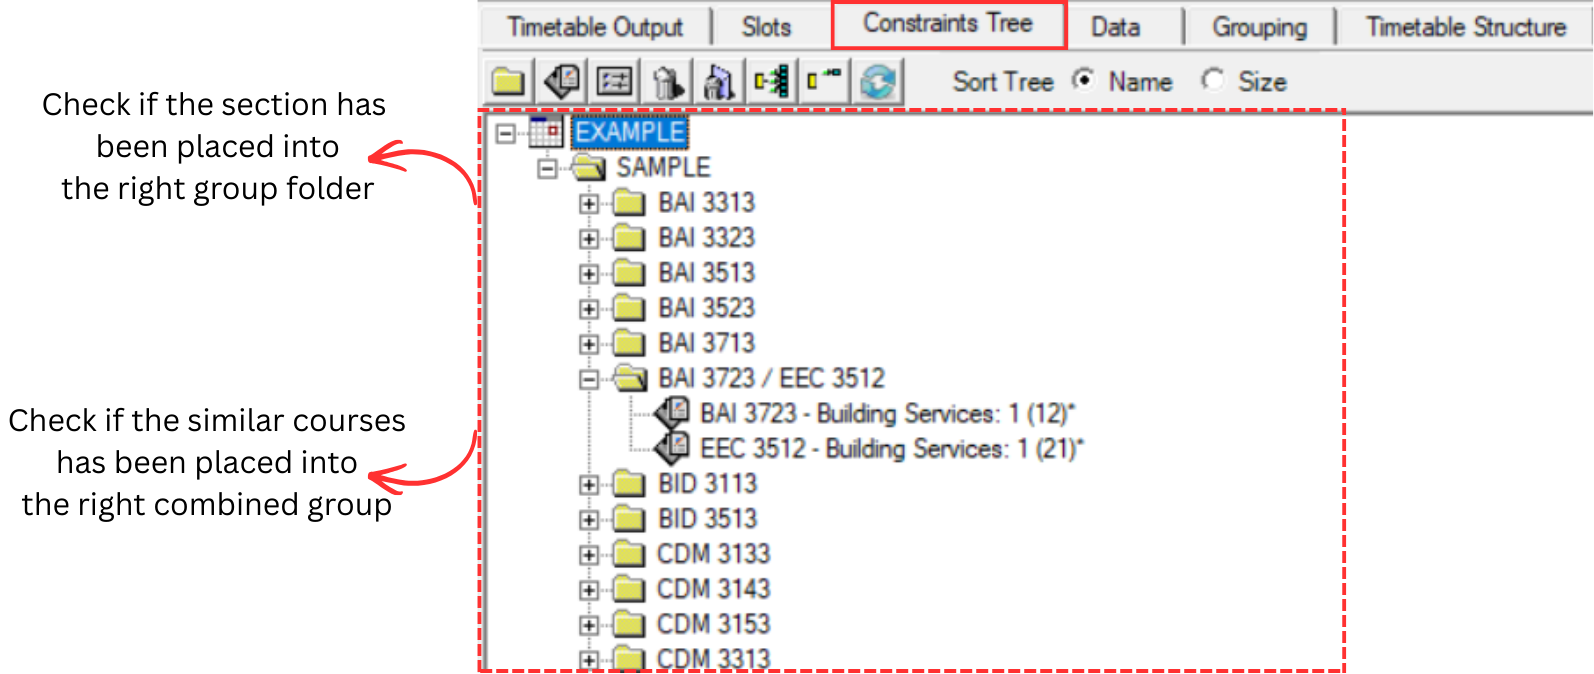Image resolution: width=1594 pixels, height=674 pixels.
Task: Switch to the Grouping tab
Action: tap(1260, 27)
